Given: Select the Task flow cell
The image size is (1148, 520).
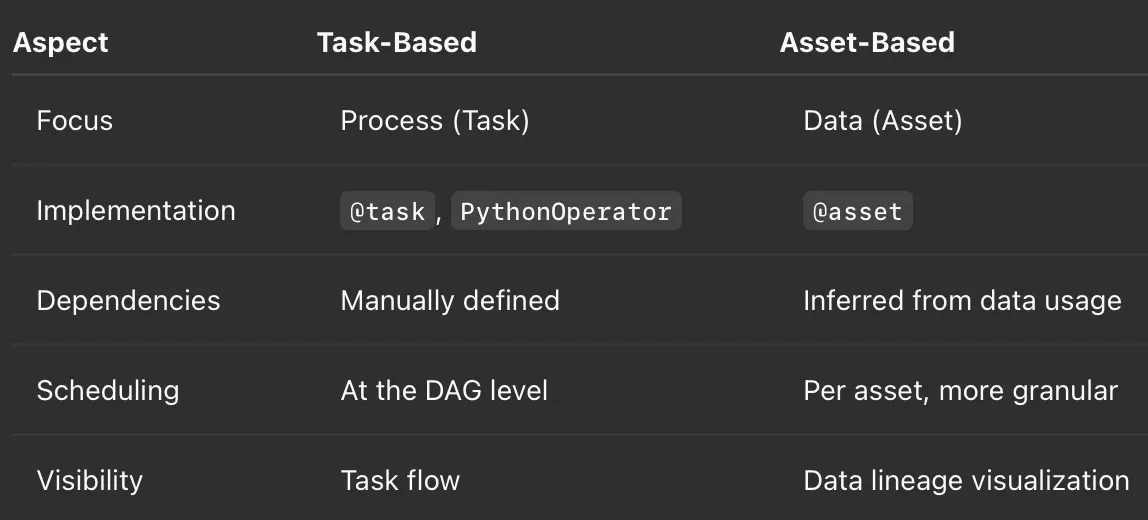Looking at the screenshot, I should (x=400, y=480).
